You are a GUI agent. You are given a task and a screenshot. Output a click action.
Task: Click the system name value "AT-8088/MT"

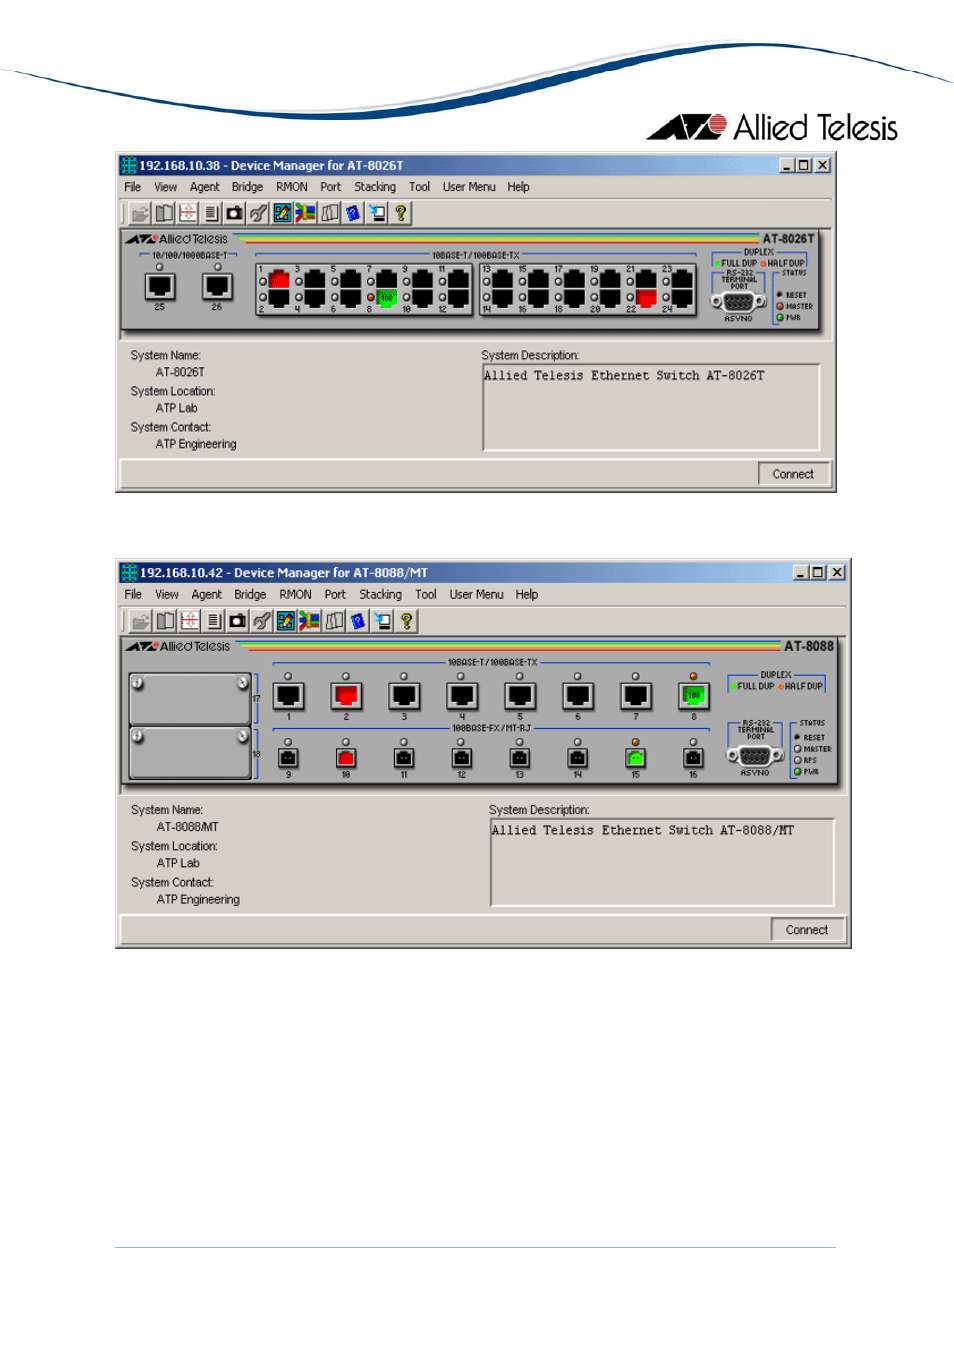coord(187,827)
